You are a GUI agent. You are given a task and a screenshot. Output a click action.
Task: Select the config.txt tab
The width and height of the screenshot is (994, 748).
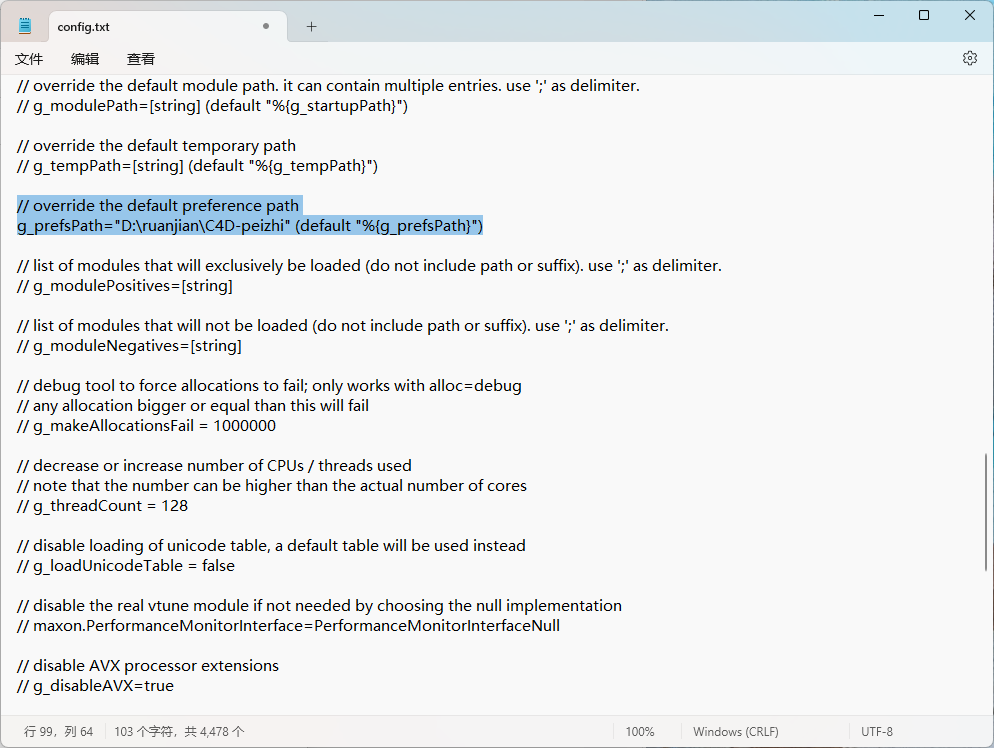pyautogui.click(x=168, y=27)
